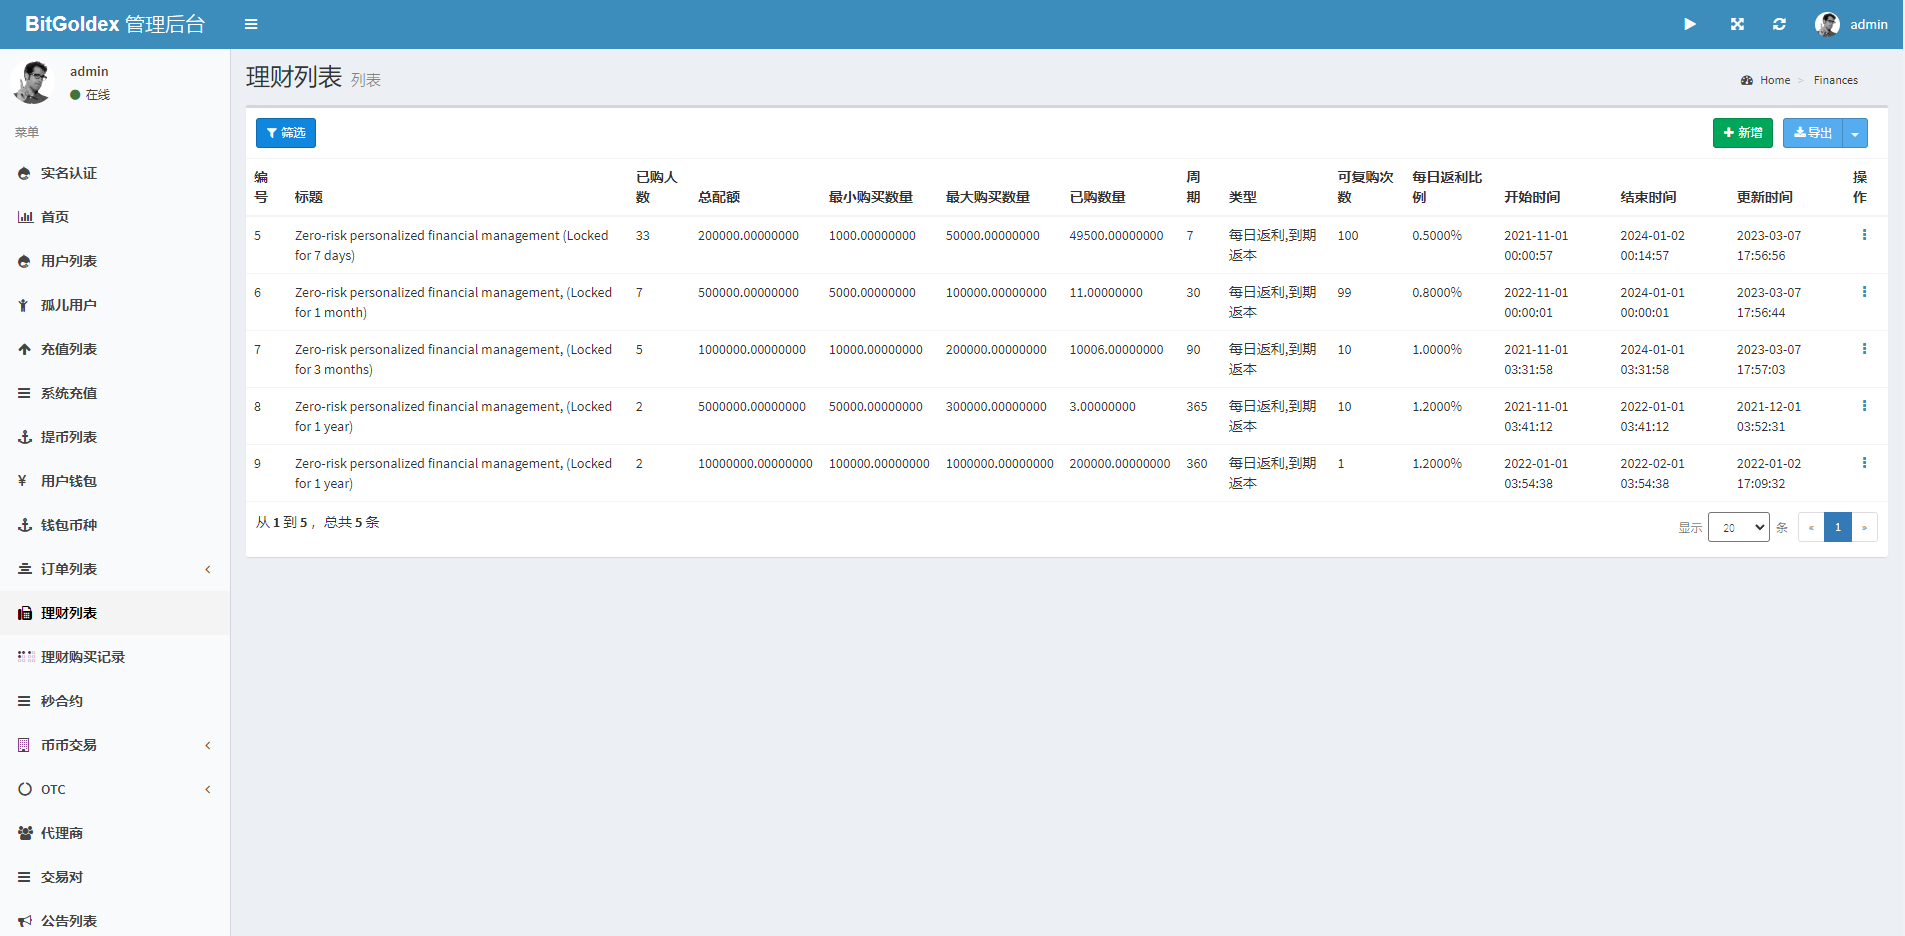Select page 1 in the pagination
The height and width of the screenshot is (936, 1905).
(x=1837, y=527)
